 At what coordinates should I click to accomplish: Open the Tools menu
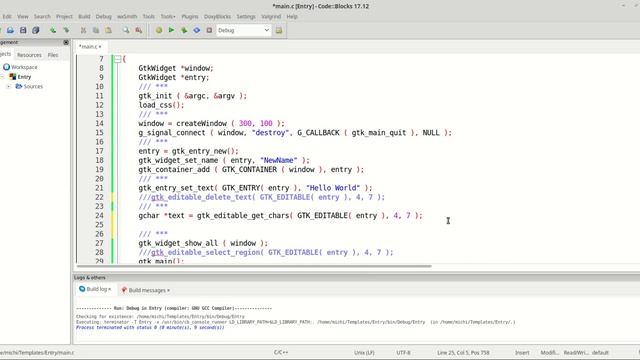pos(149,17)
